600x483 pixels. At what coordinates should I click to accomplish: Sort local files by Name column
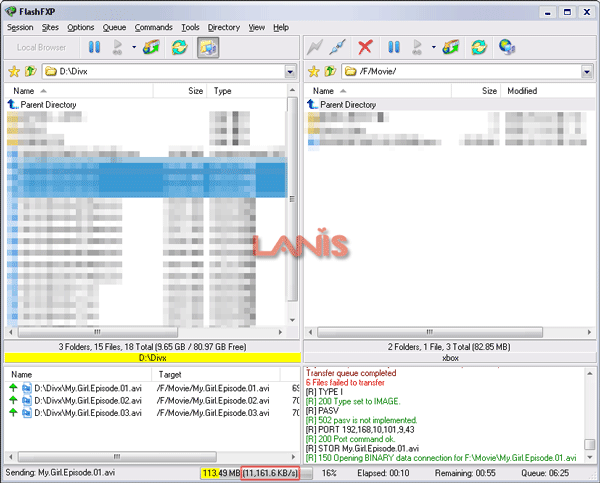pyautogui.click(x=79, y=91)
